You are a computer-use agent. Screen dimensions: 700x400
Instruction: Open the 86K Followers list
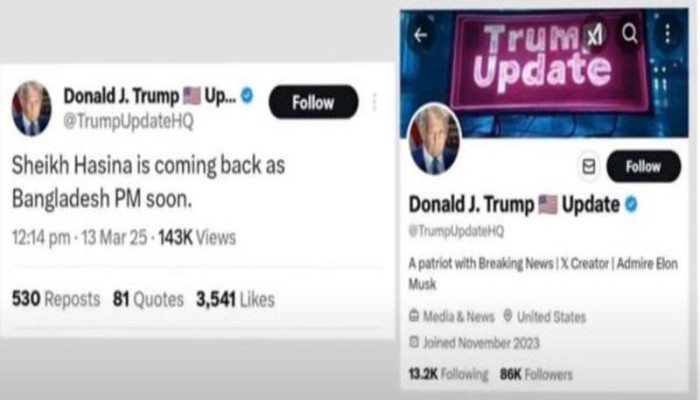[x=536, y=374]
